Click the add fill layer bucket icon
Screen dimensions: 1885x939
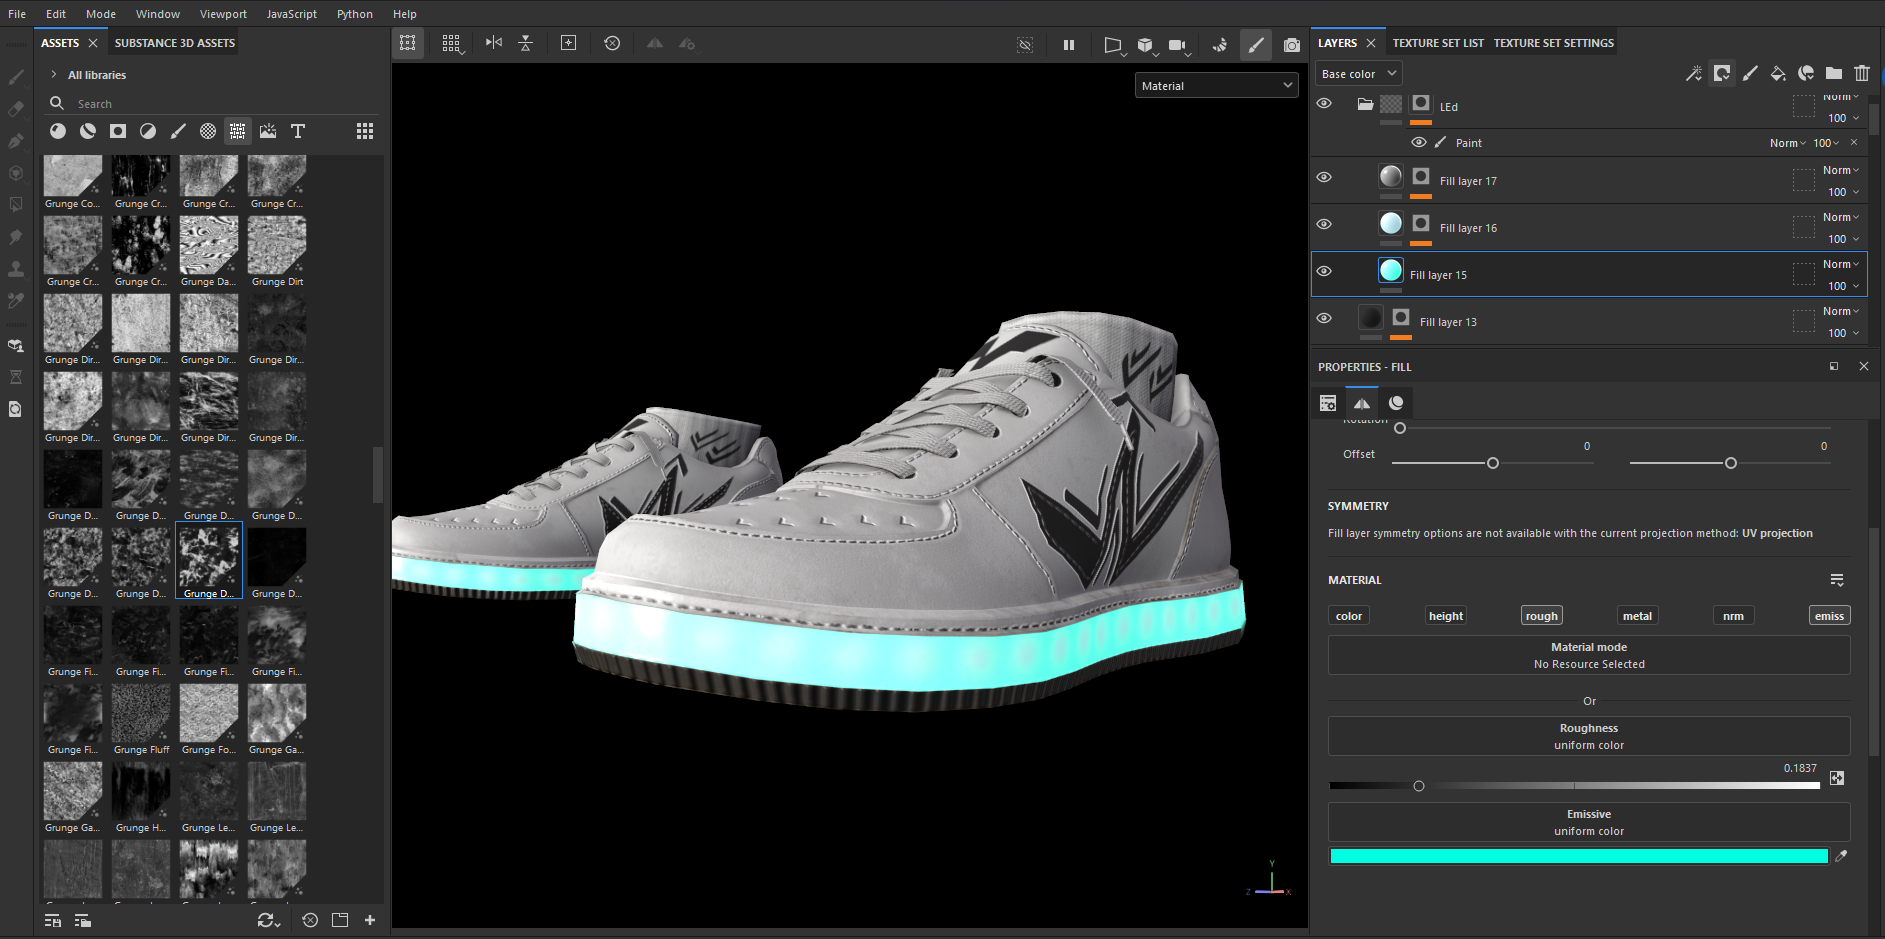click(1777, 73)
